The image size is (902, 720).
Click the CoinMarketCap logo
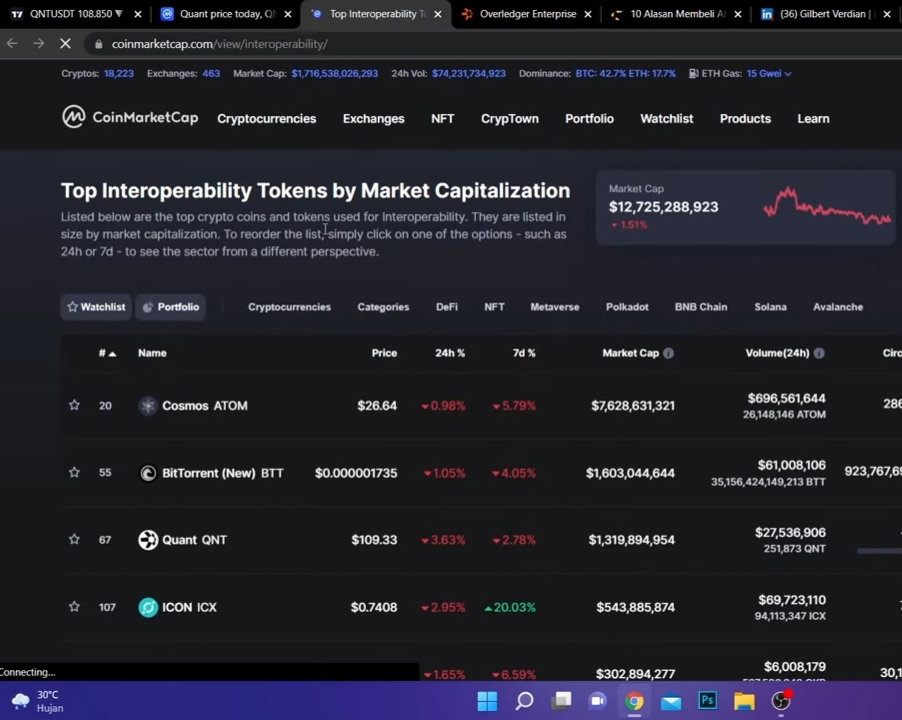(130, 117)
